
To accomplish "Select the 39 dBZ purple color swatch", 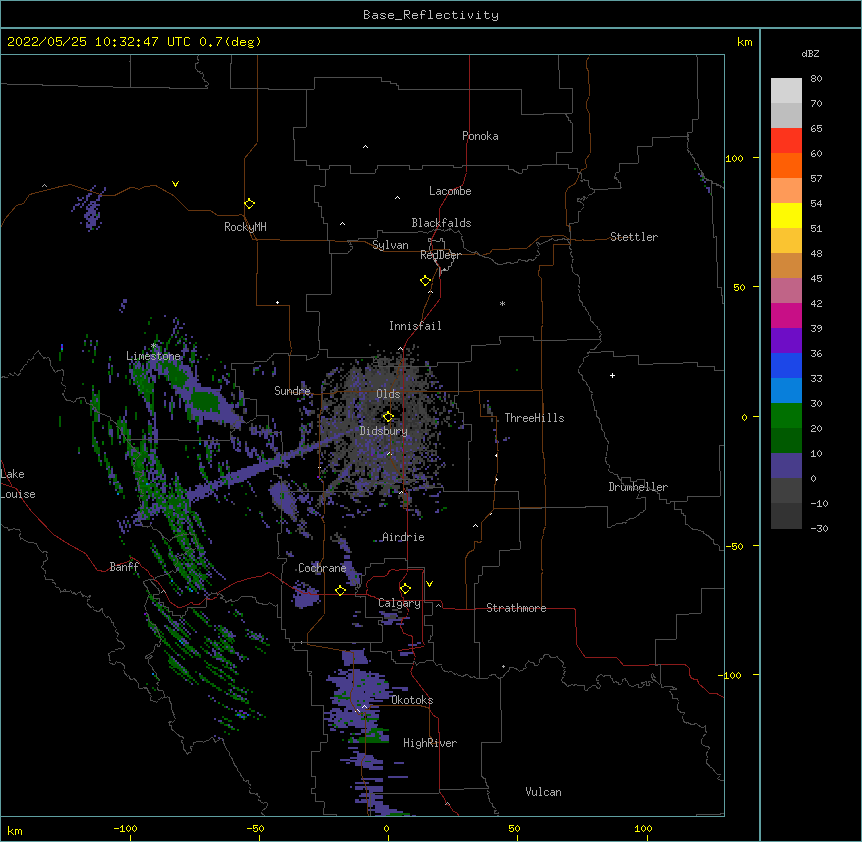I will (786, 341).
